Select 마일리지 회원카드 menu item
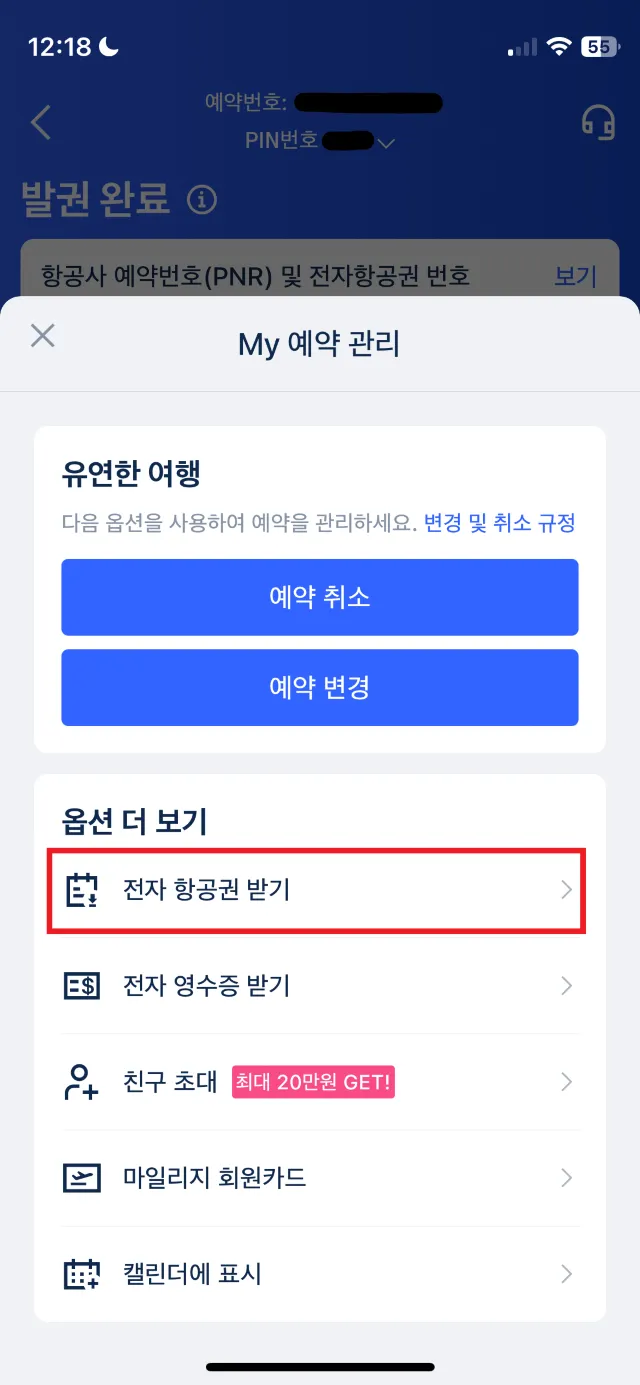Image resolution: width=640 pixels, height=1385 pixels. (214, 1178)
